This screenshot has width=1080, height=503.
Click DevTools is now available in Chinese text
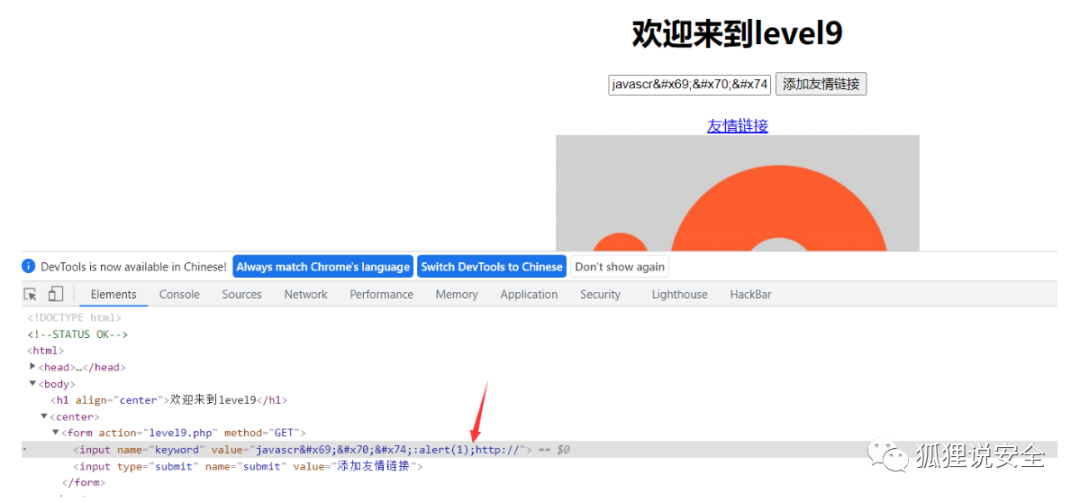(x=134, y=267)
